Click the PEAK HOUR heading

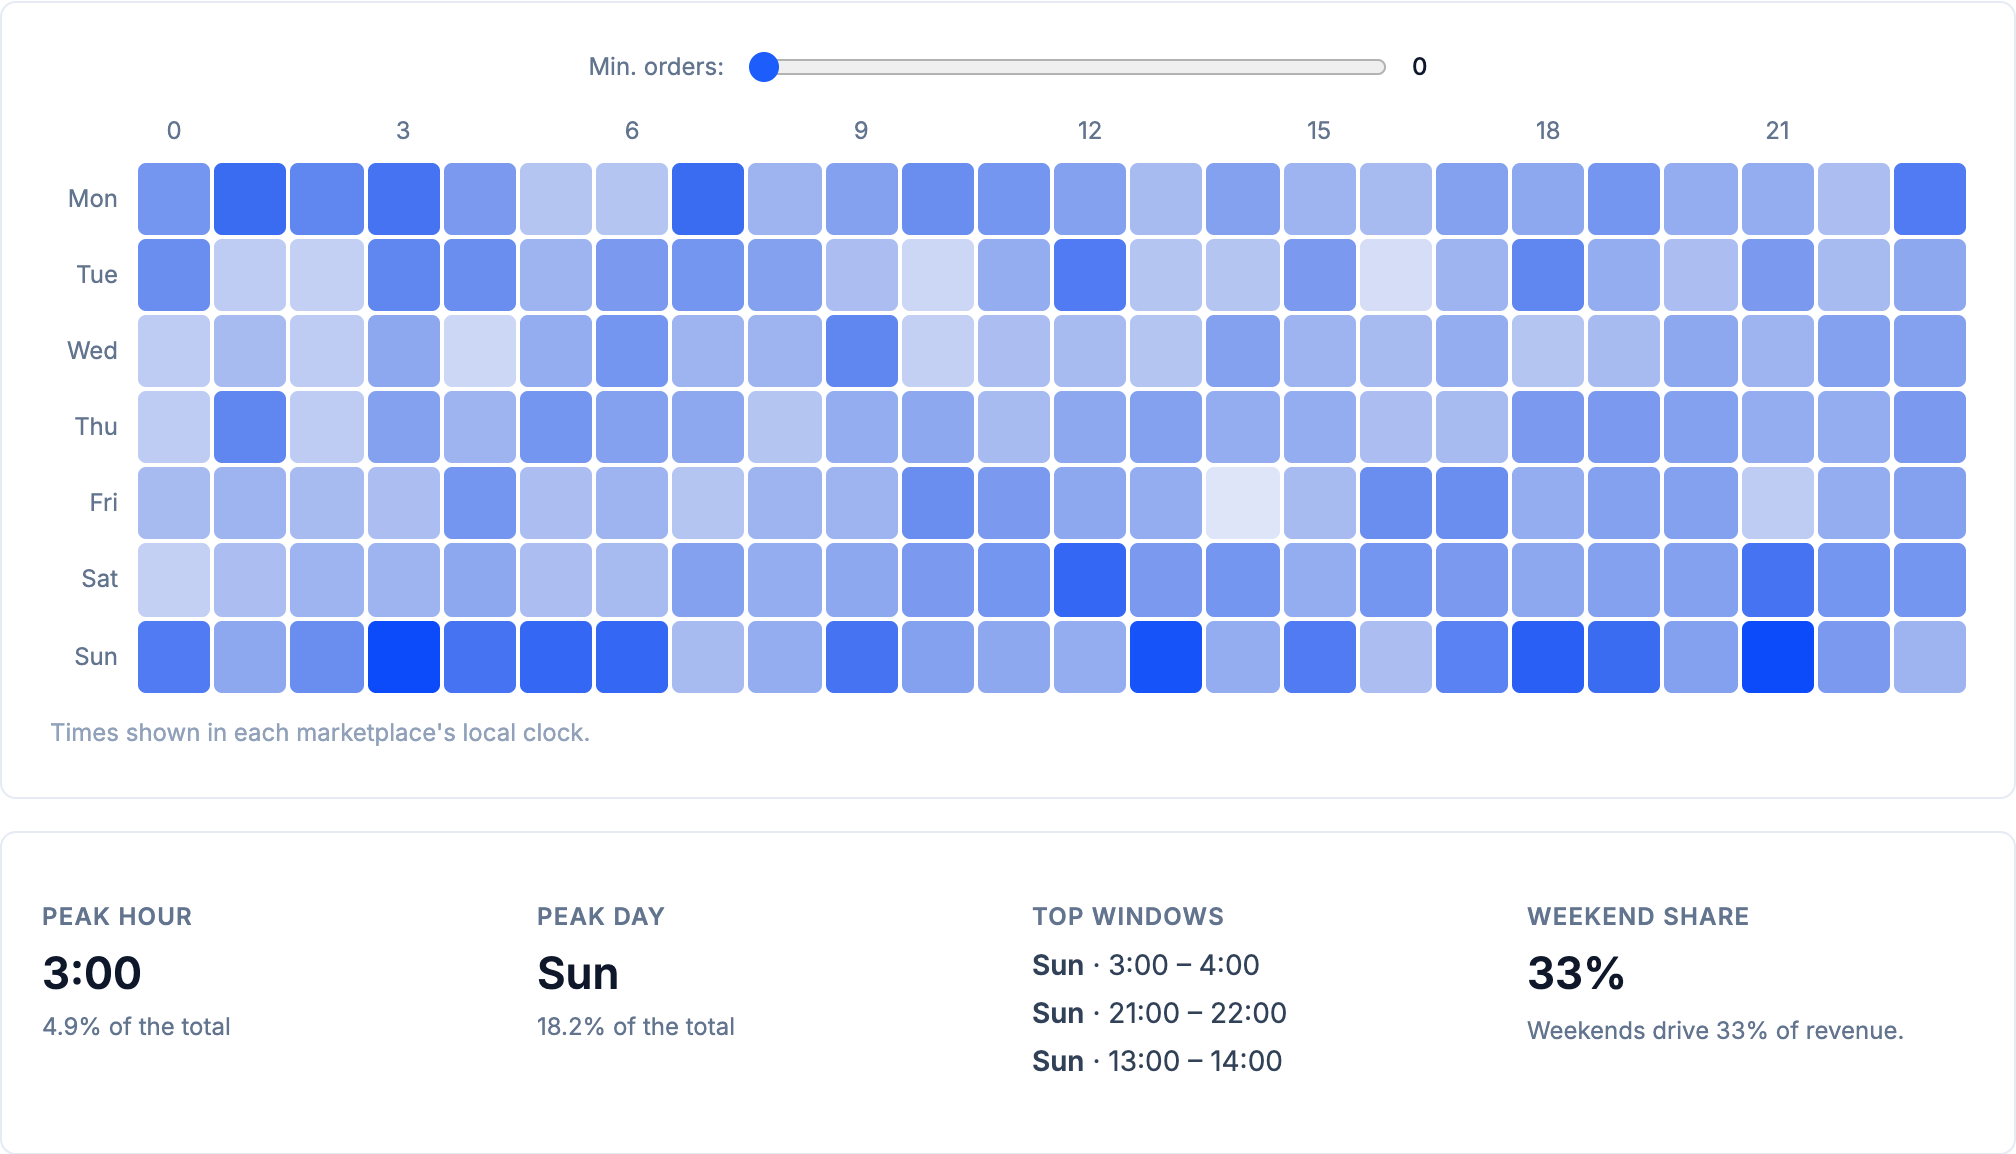pyautogui.click(x=117, y=917)
